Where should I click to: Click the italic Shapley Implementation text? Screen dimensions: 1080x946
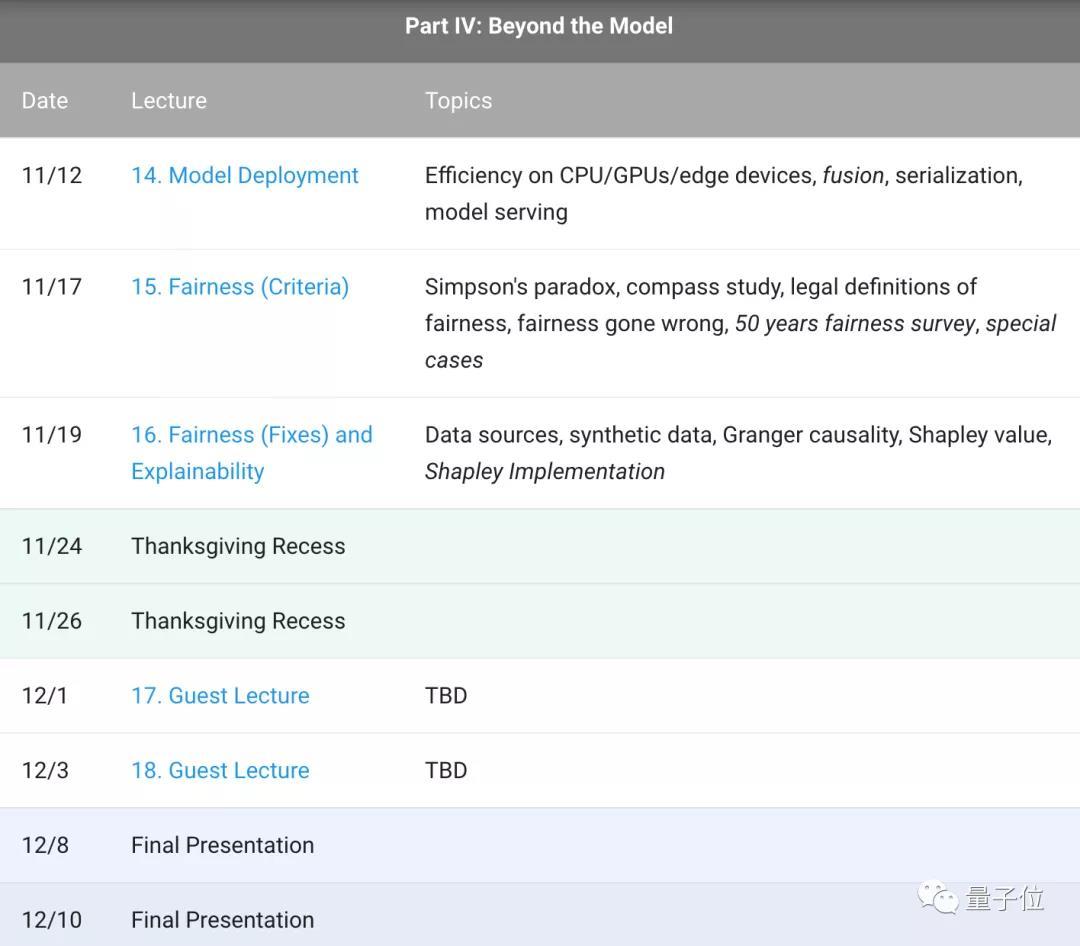point(545,471)
